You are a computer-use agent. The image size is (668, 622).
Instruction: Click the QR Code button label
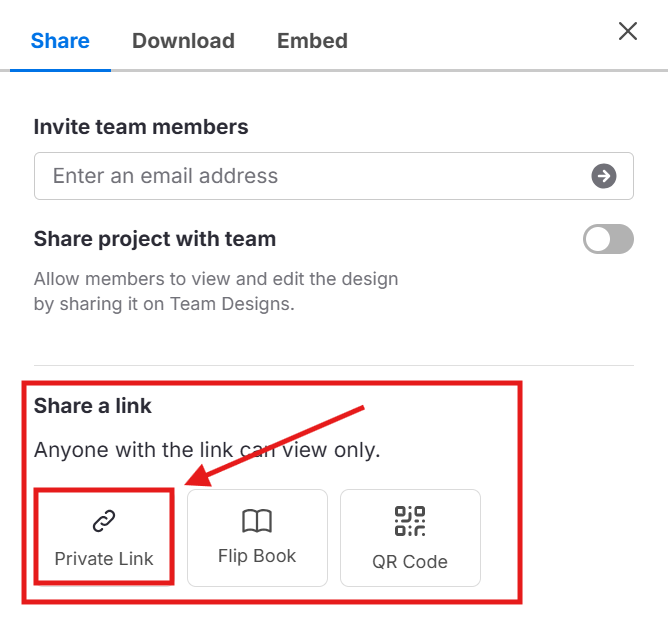pyautogui.click(x=410, y=561)
